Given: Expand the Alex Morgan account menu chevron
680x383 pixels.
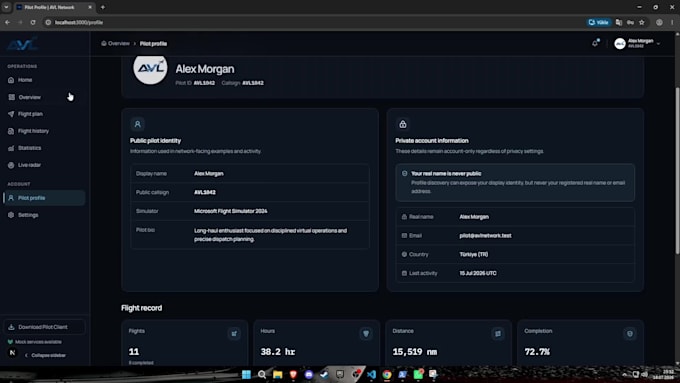Looking at the screenshot, I should 658,44.
